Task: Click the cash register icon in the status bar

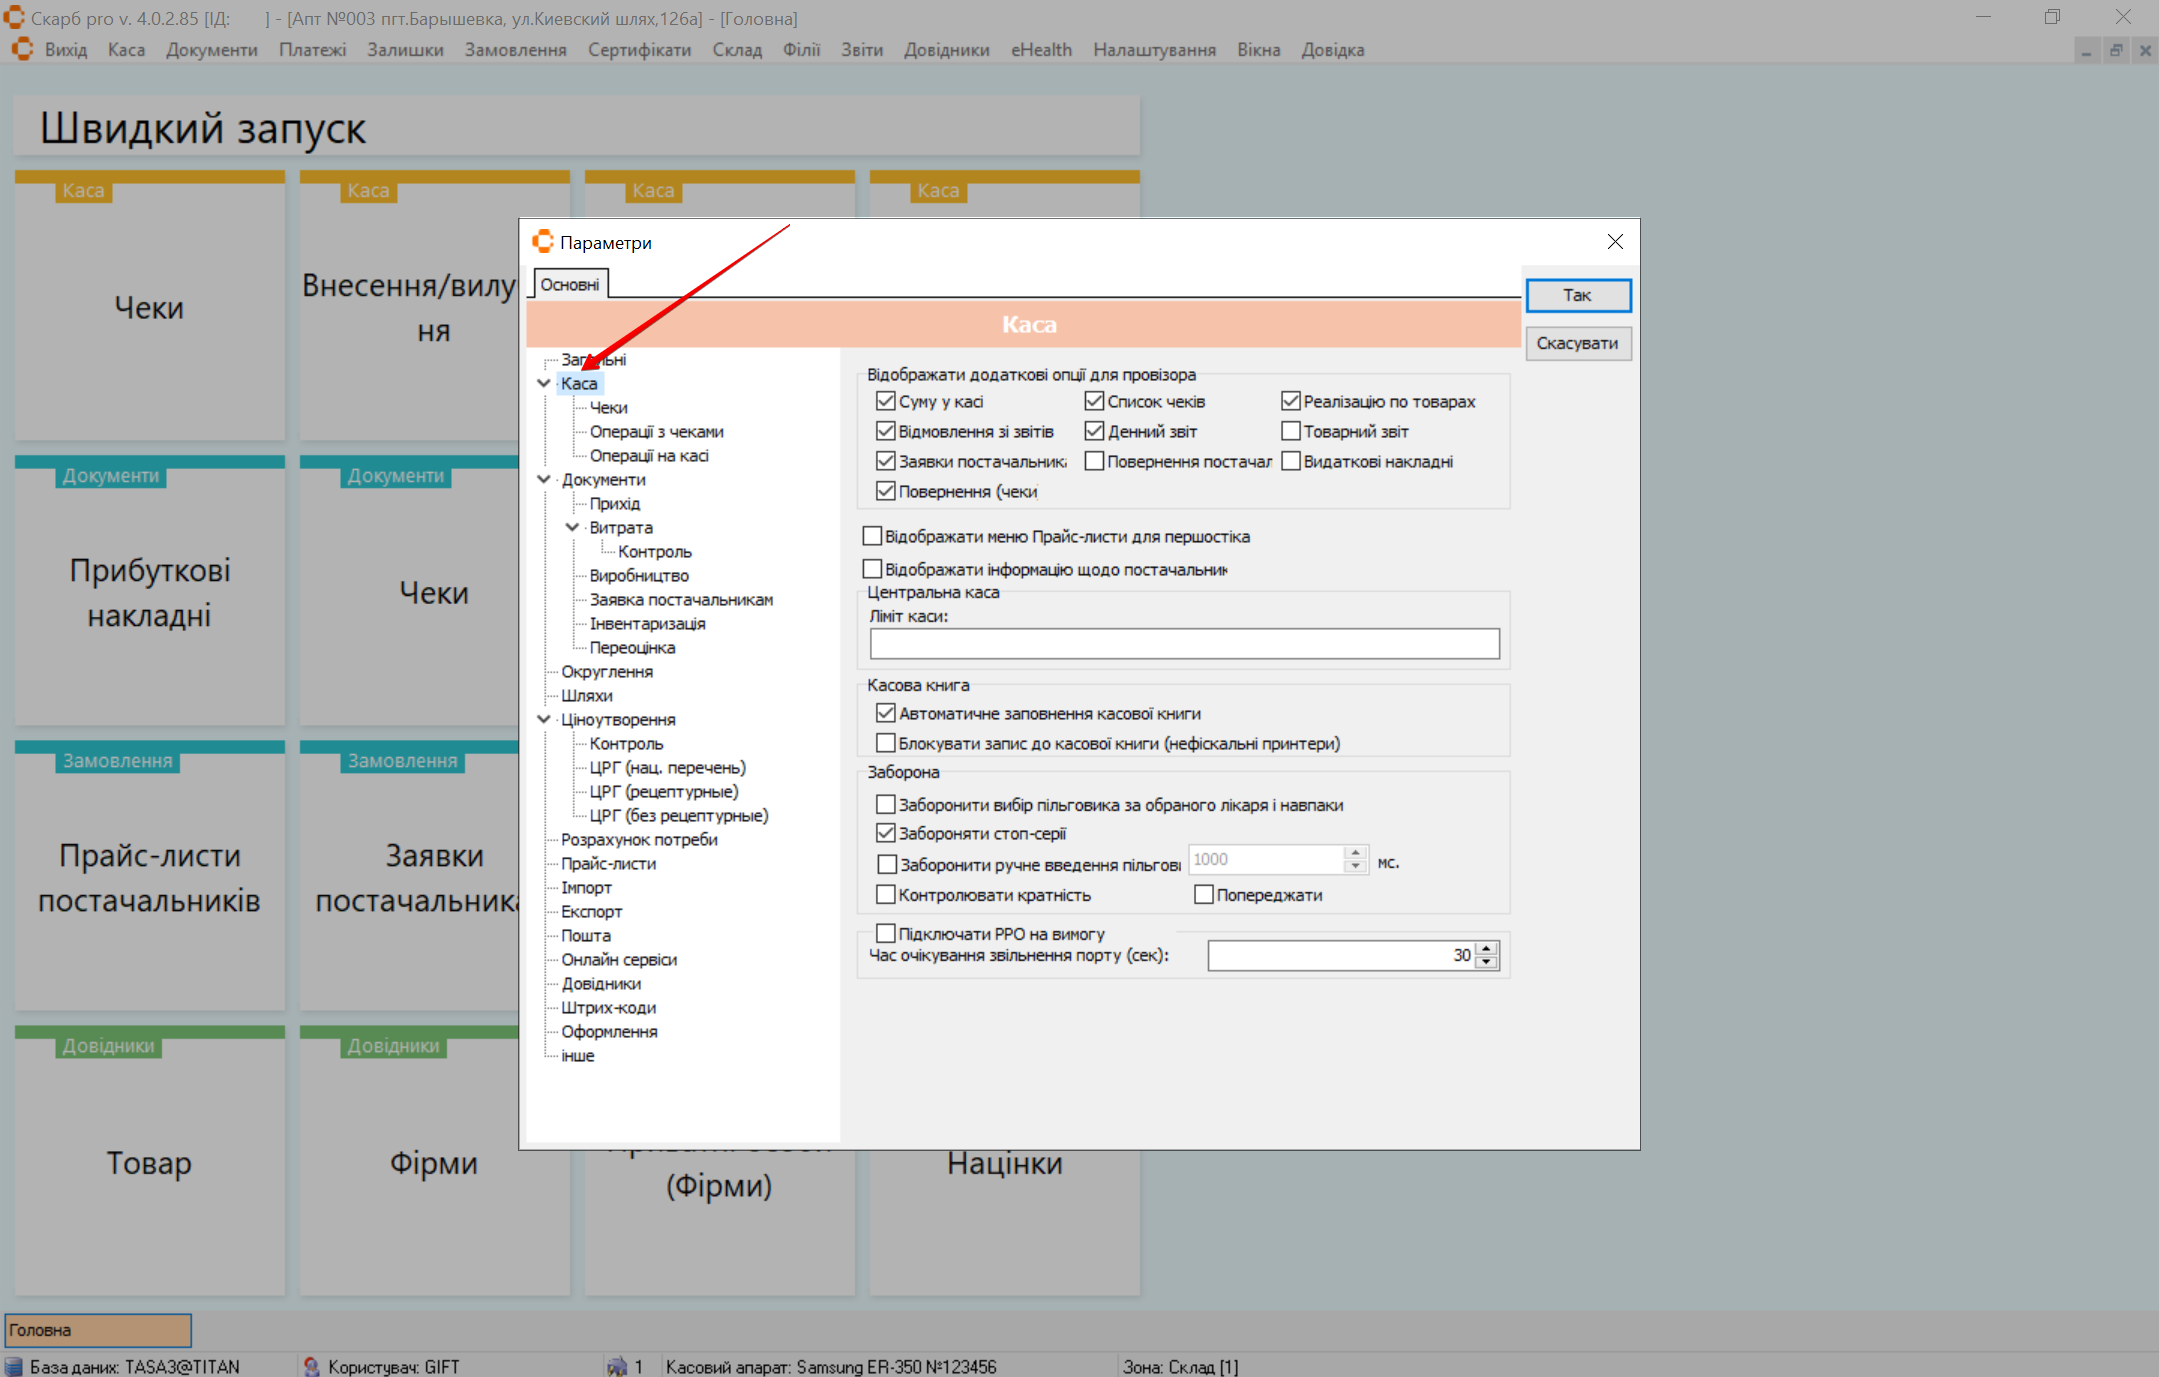Action: point(617,1366)
